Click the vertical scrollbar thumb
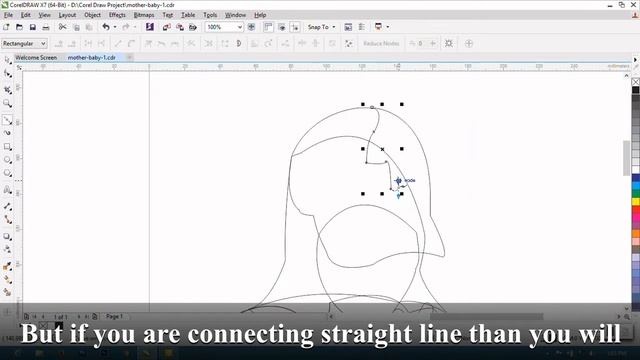Viewport: 640px width, 360px height. coord(626,158)
